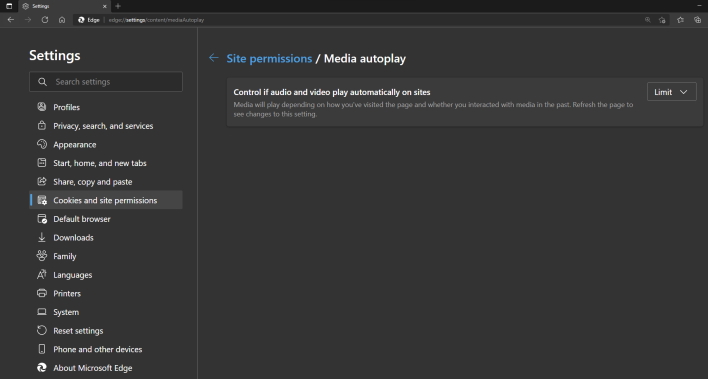Click the browser Forward arrow

[x=28, y=20]
